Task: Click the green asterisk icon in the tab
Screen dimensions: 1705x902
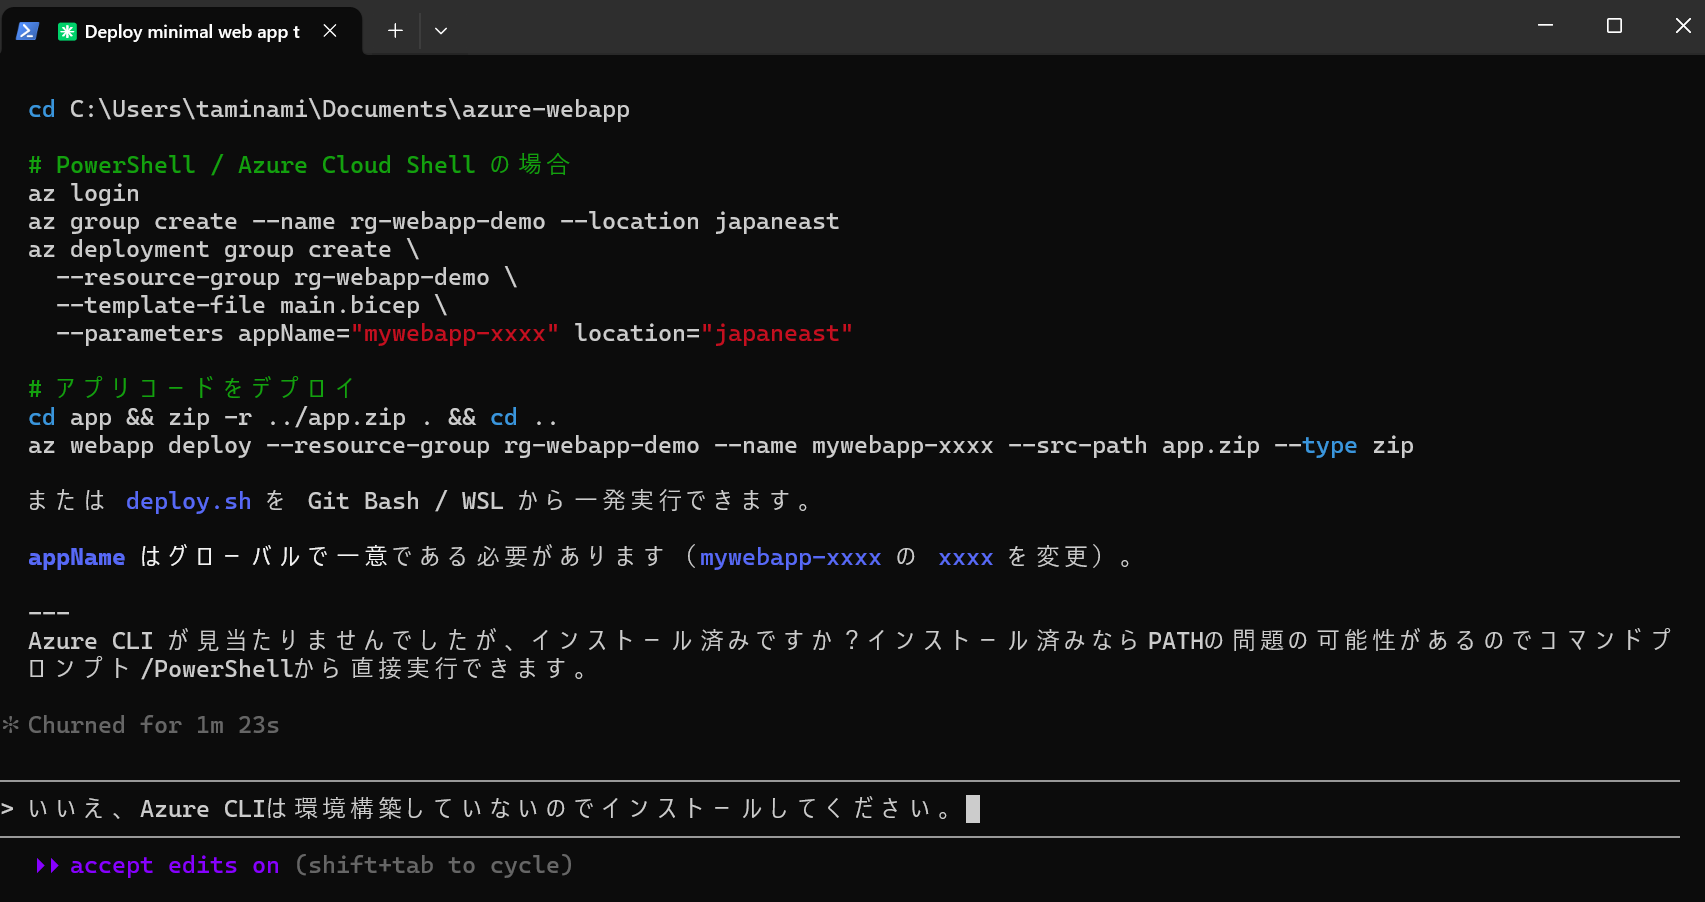Action: (x=67, y=32)
